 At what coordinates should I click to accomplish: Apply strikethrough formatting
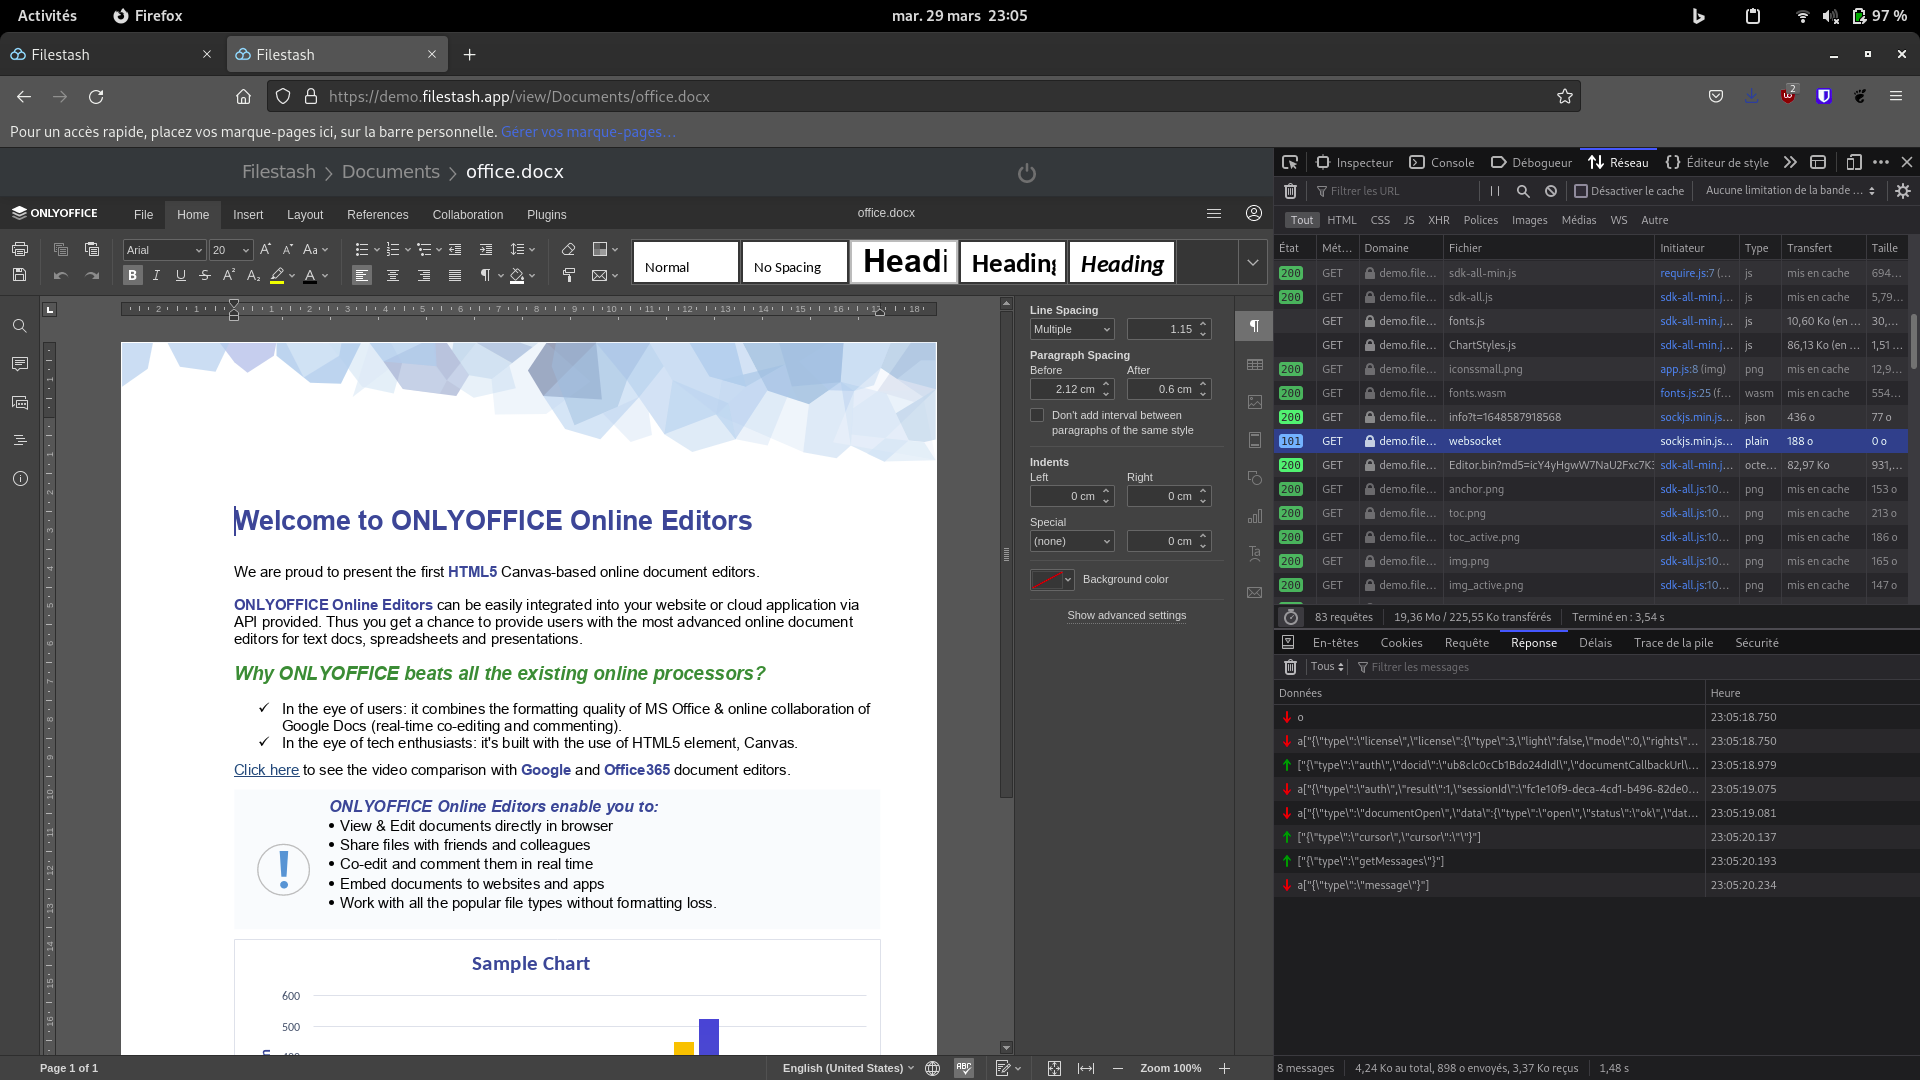[x=205, y=275]
